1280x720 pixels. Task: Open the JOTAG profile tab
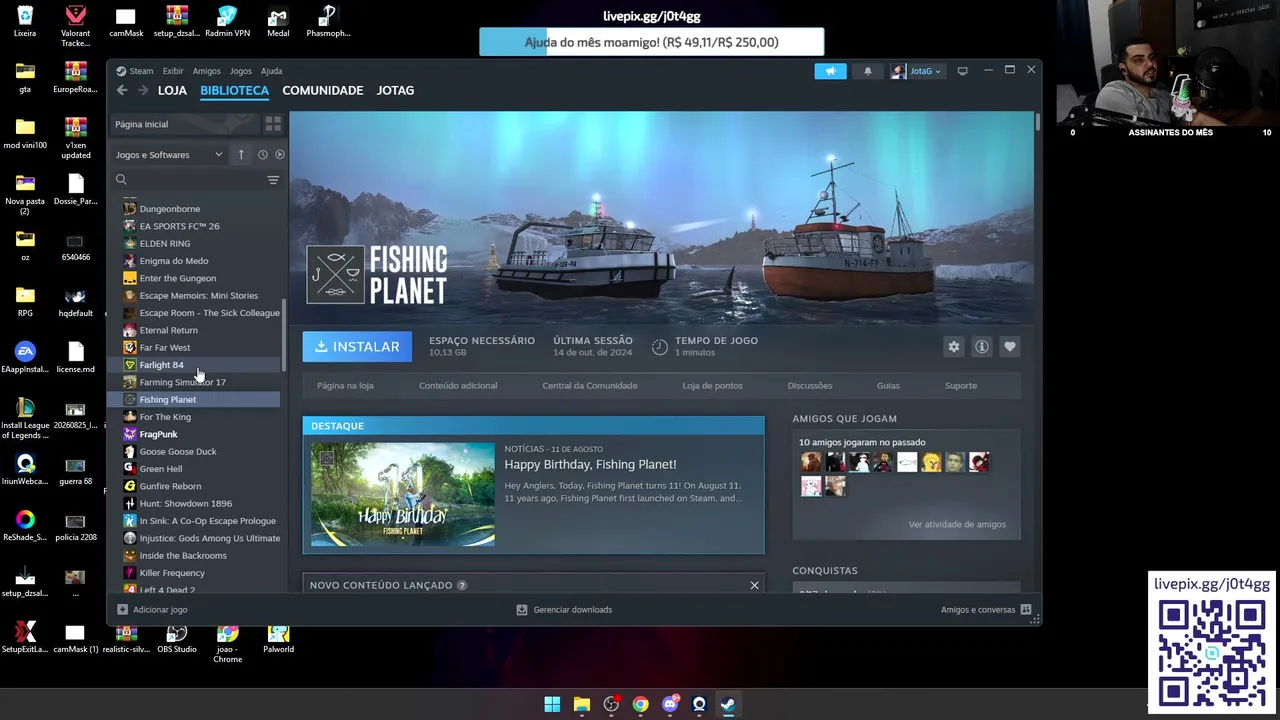point(395,90)
